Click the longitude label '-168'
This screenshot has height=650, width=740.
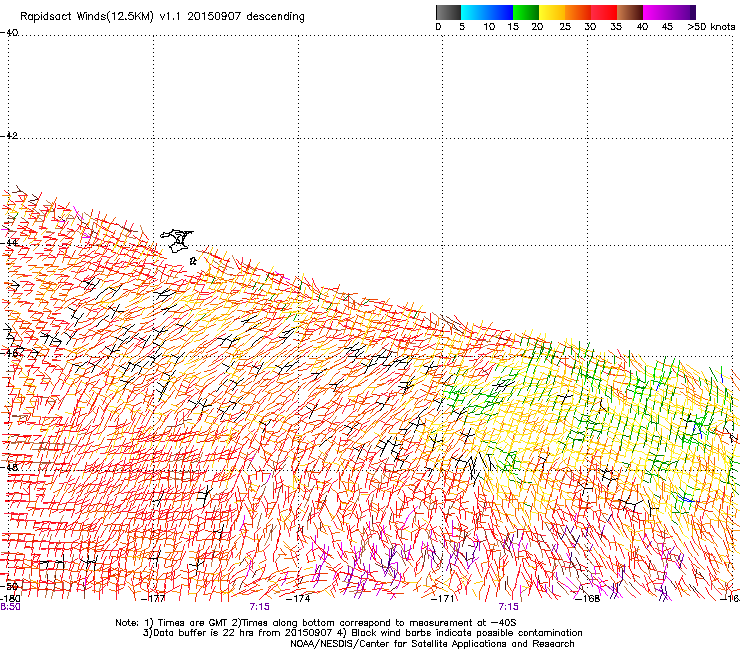pos(588,599)
